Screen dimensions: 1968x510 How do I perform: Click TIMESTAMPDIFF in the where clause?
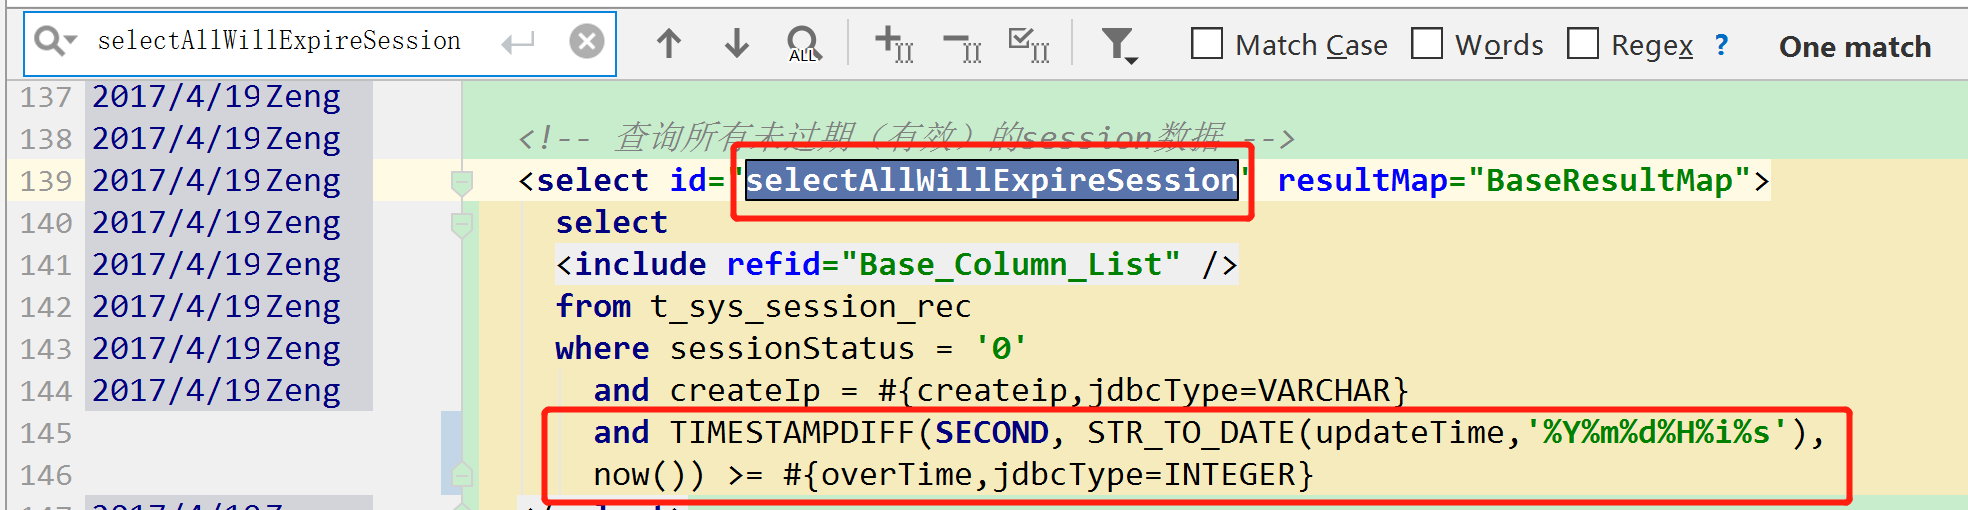coord(793,433)
